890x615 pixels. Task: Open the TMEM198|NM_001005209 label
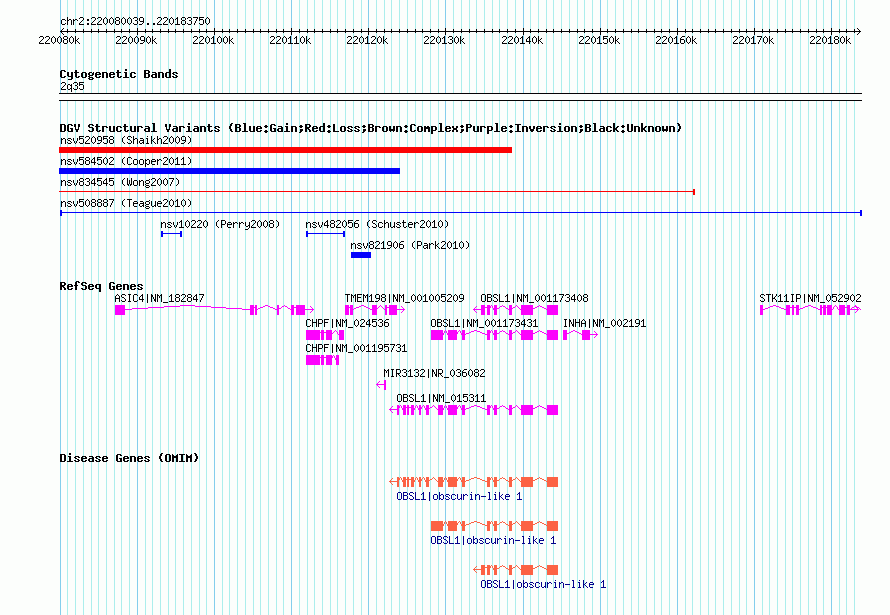[x=405, y=298]
